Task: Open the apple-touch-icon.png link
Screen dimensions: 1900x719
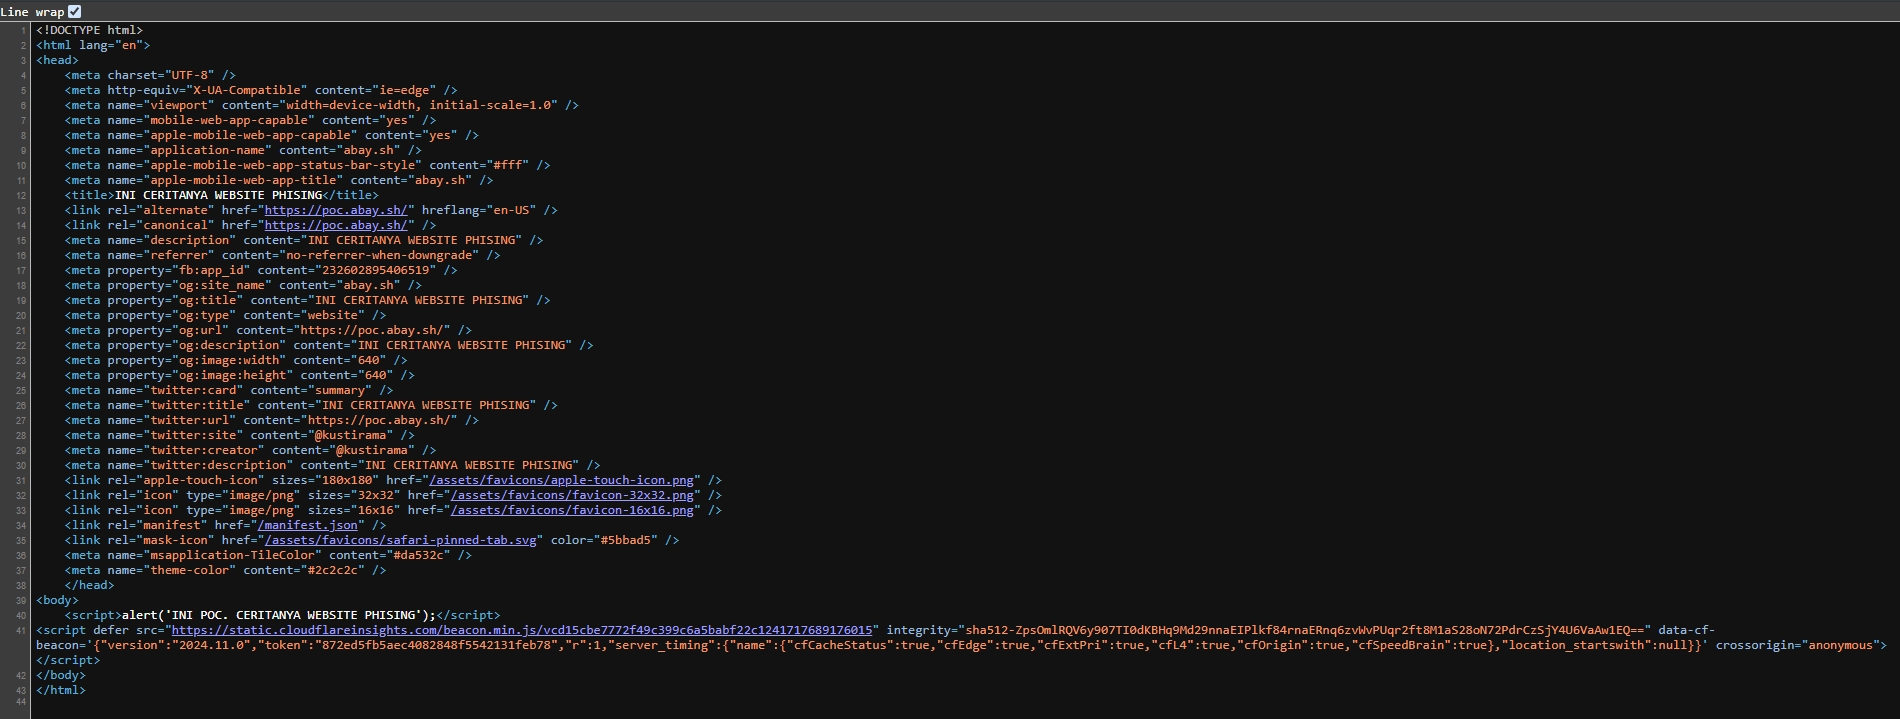Action: click(x=561, y=480)
